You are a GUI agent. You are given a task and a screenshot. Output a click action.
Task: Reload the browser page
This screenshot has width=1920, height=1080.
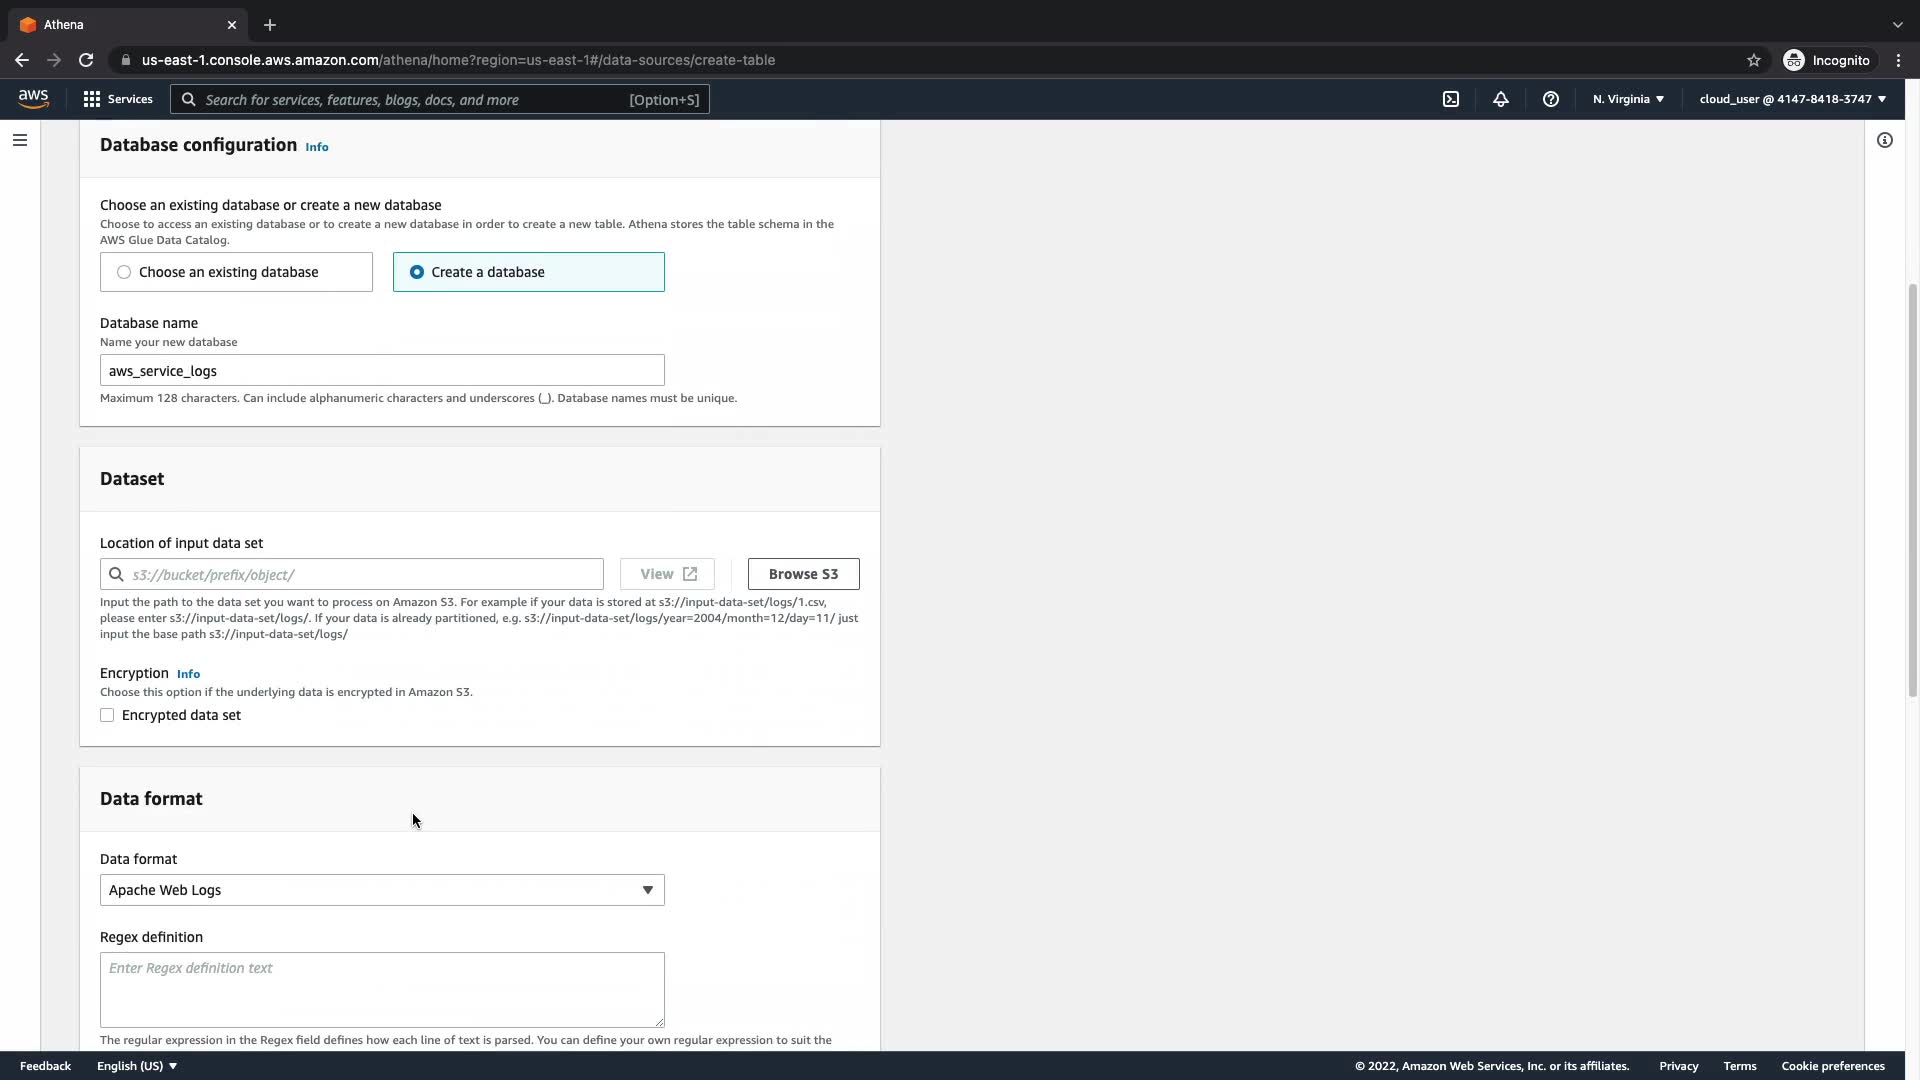click(x=86, y=60)
